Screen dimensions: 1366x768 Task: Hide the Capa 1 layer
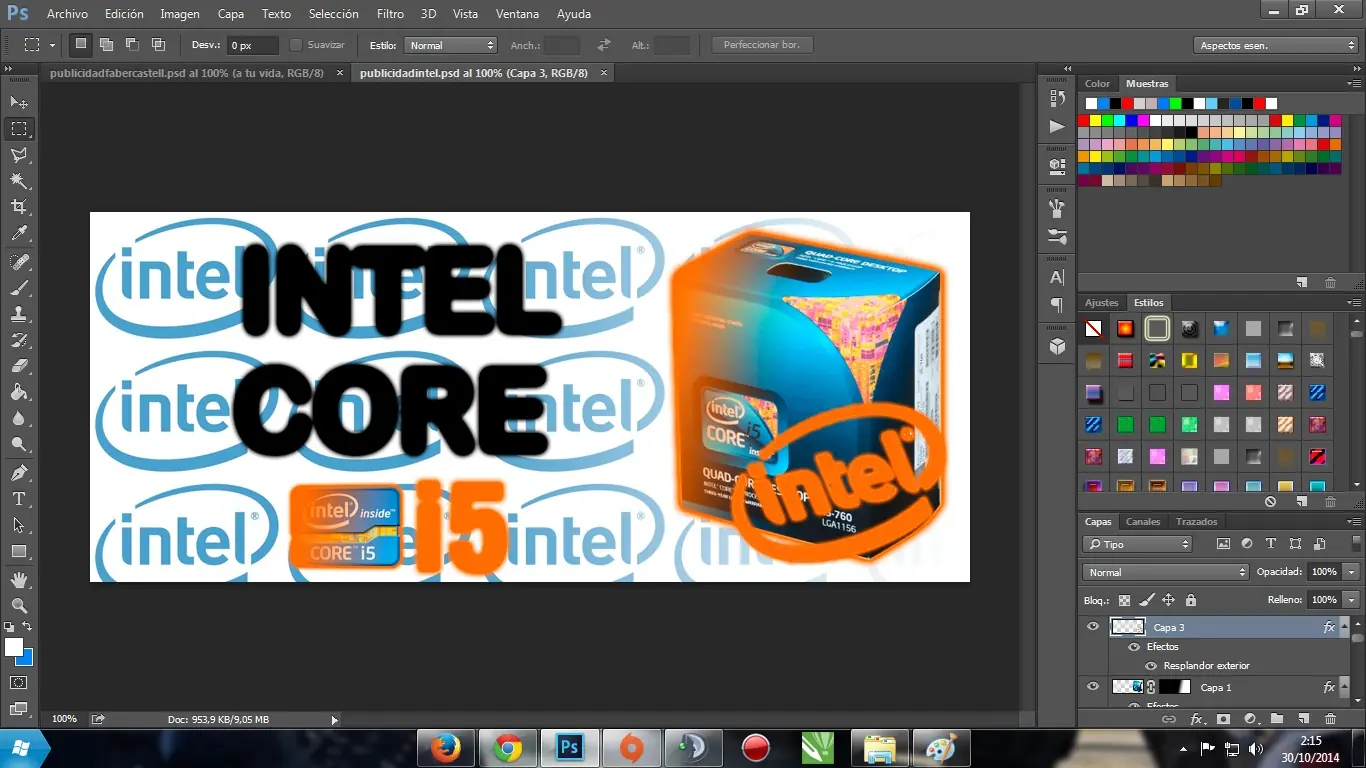1093,687
